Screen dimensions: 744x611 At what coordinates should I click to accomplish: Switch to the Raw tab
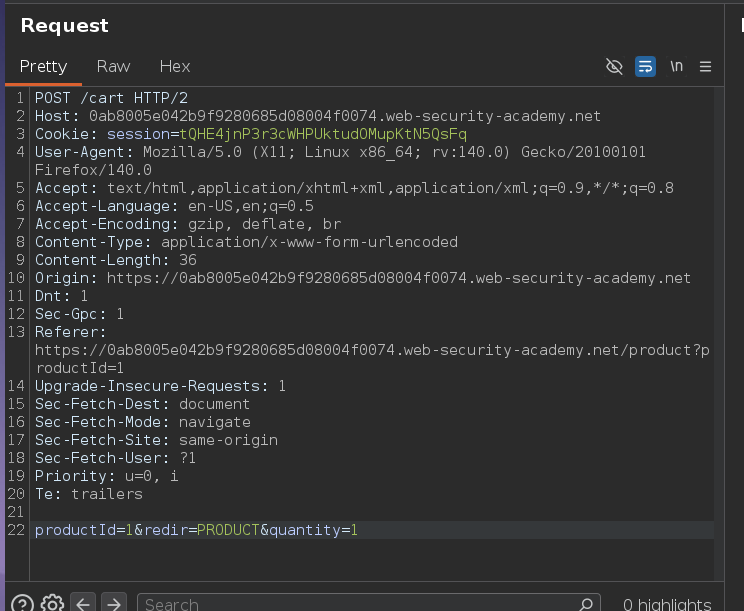[113, 66]
